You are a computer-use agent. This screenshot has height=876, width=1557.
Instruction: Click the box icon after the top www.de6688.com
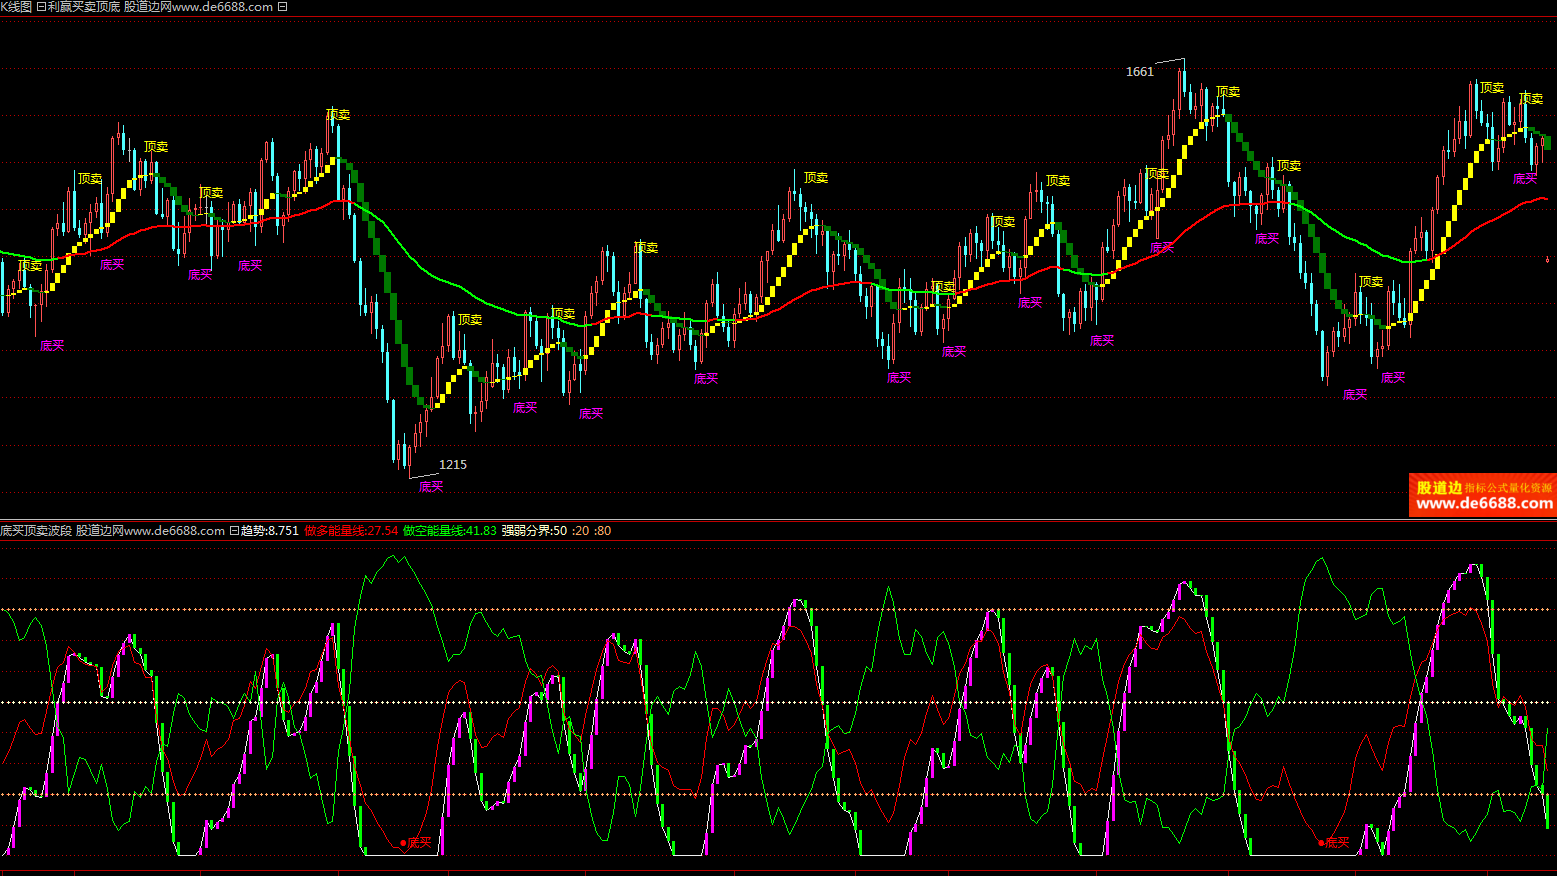click(282, 7)
